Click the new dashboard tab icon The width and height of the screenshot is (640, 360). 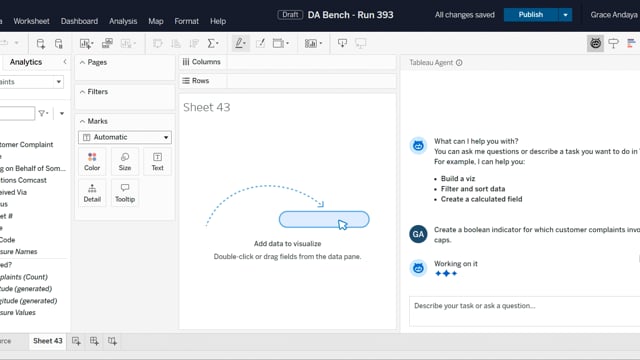[x=94, y=341]
